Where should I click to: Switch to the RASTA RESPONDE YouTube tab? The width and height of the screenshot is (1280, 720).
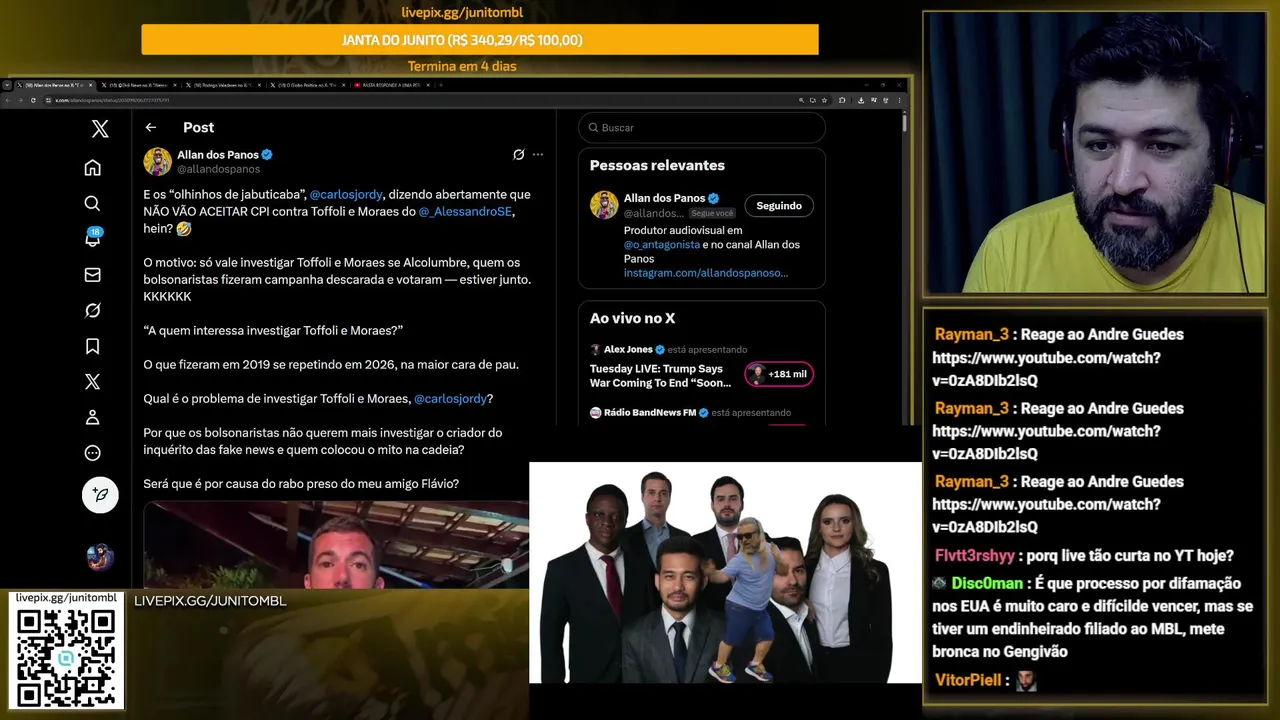pyautogui.click(x=391, y=85)
